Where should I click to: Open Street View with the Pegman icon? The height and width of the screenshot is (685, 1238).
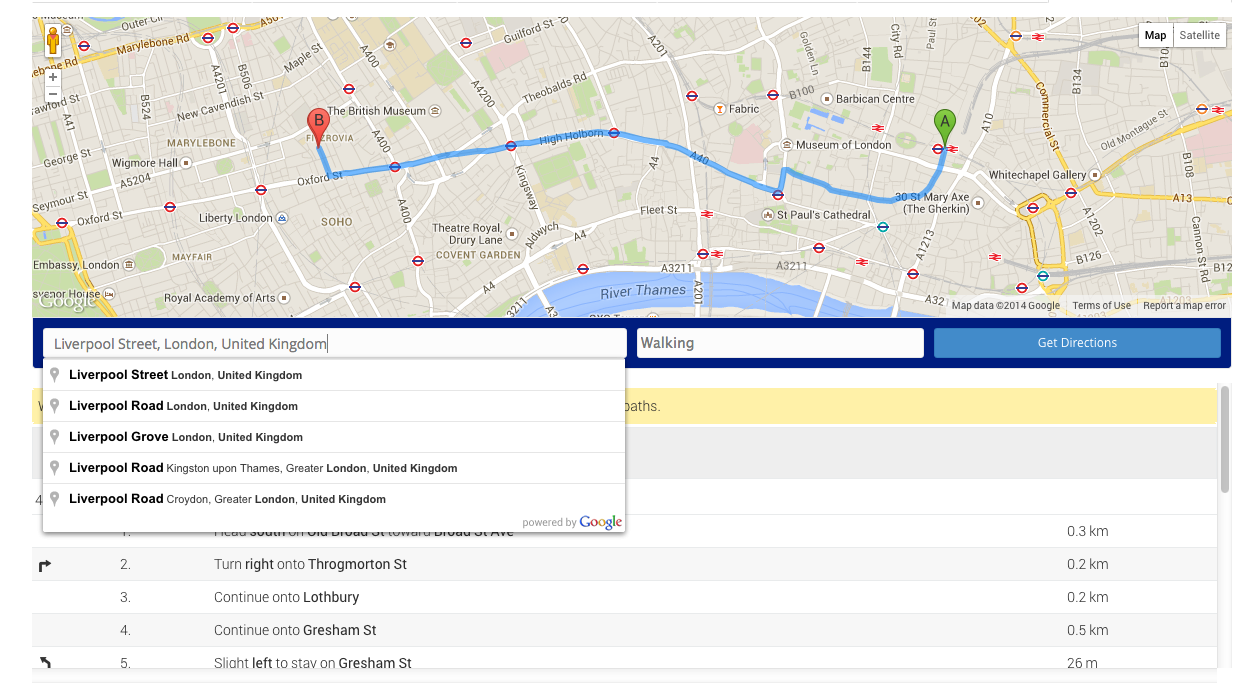[x=53, y=41]
